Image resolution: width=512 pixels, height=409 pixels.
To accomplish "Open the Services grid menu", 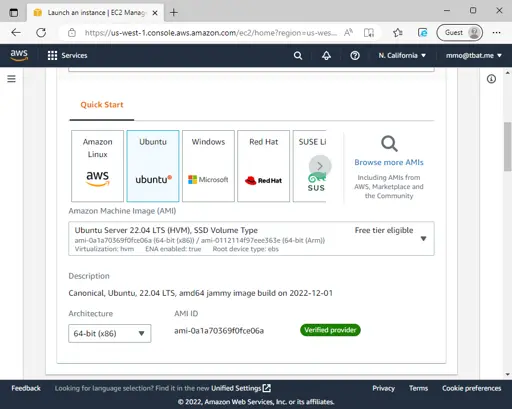I will [x=52, y=55].
